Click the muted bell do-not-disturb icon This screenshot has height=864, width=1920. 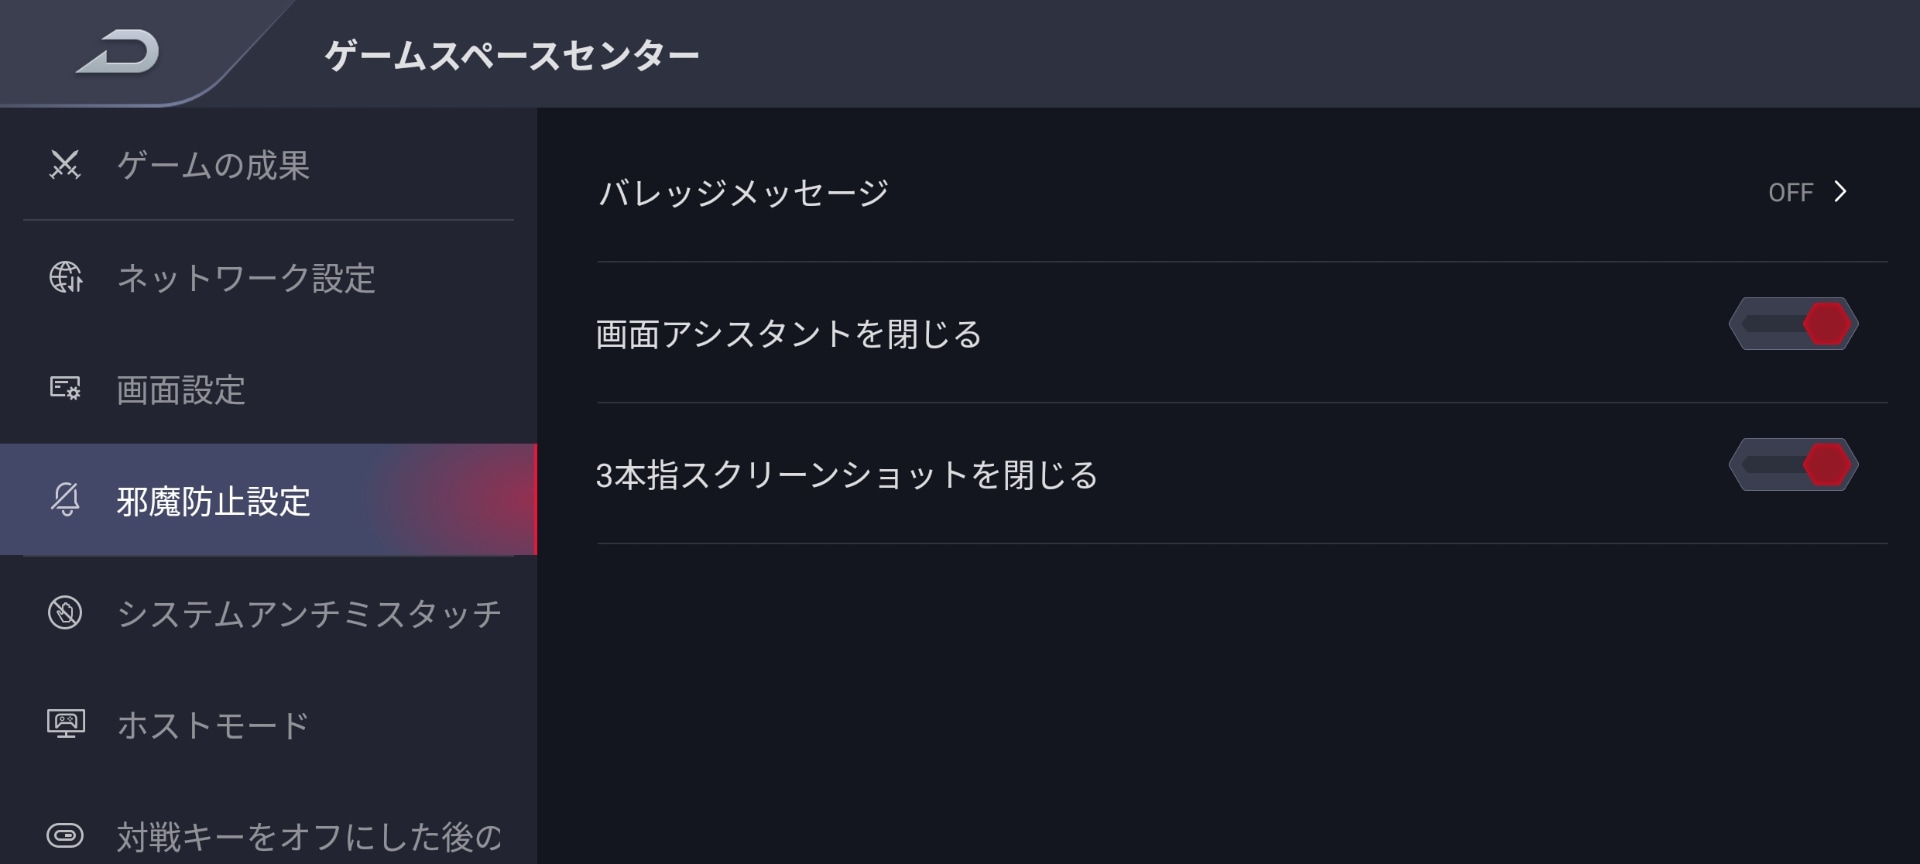(x=65, y=499)
